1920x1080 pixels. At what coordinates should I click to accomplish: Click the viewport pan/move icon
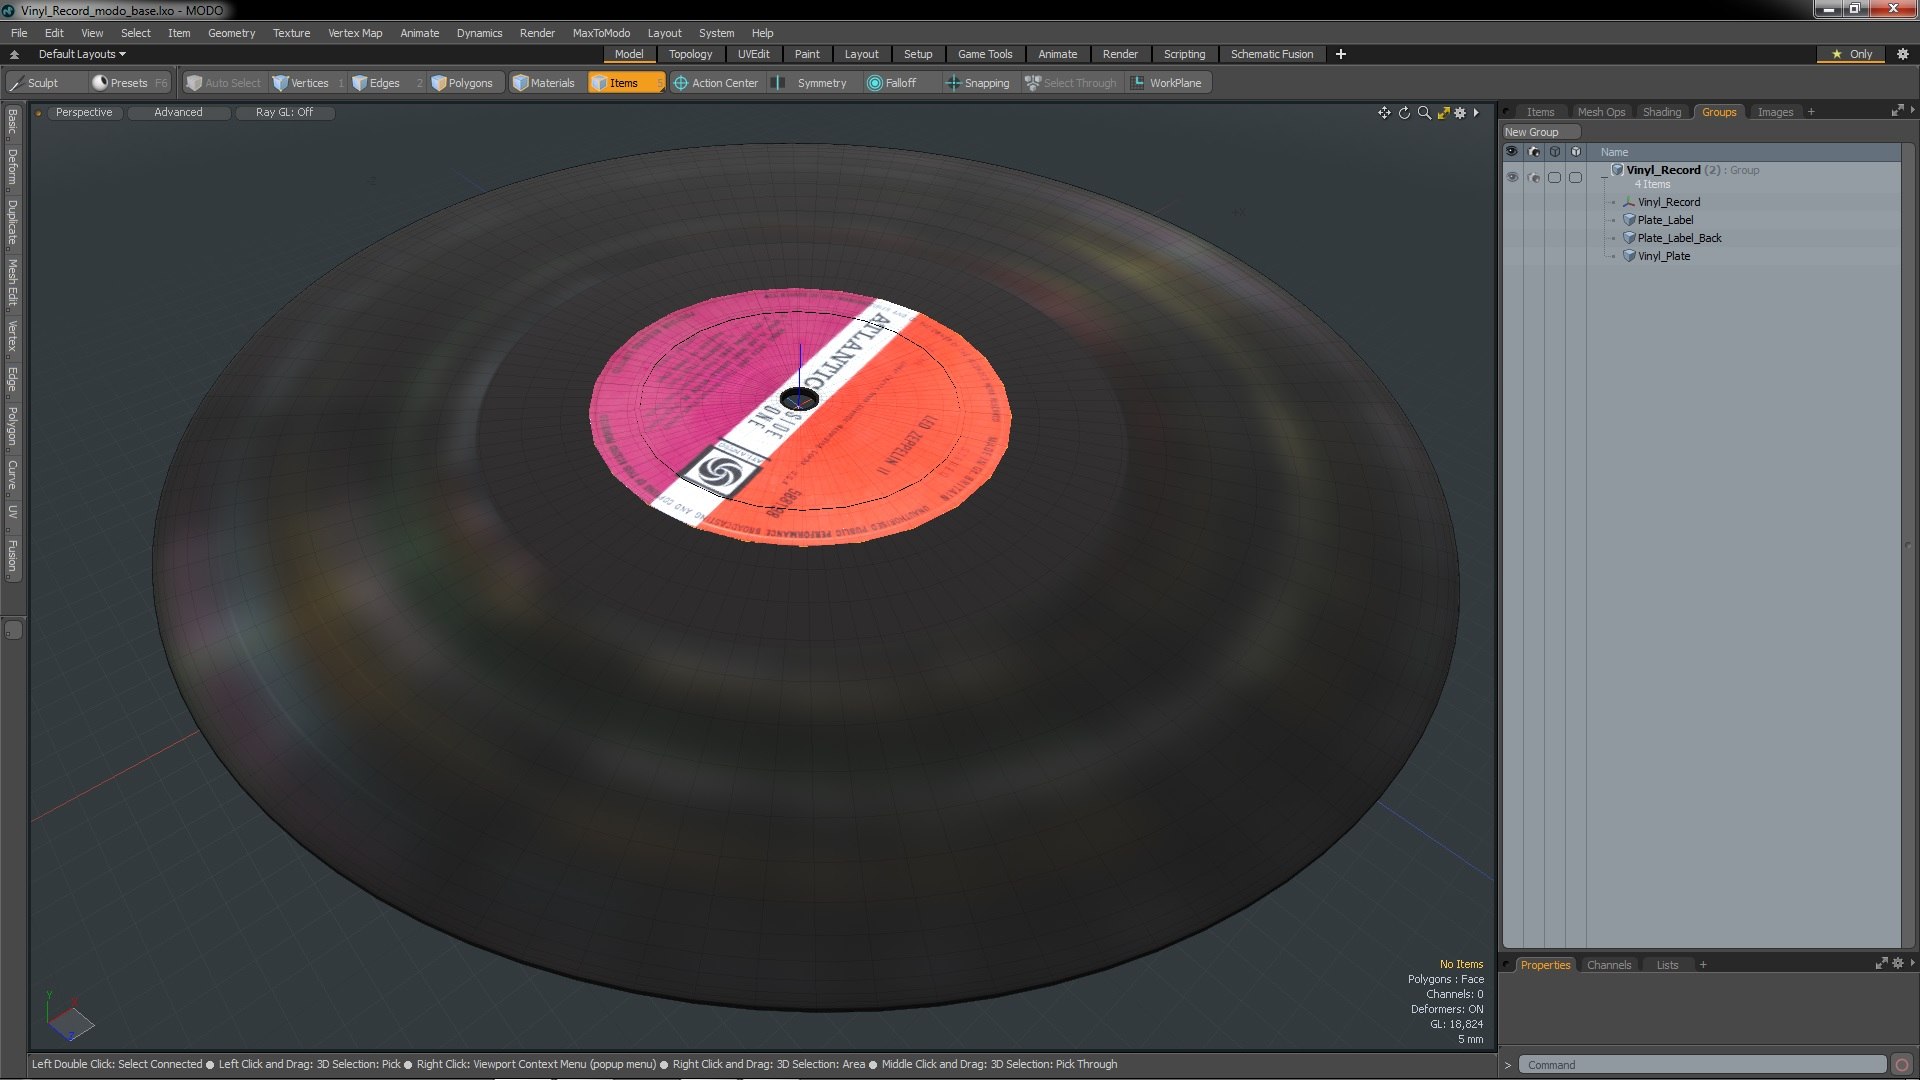tap(1384, 113)
